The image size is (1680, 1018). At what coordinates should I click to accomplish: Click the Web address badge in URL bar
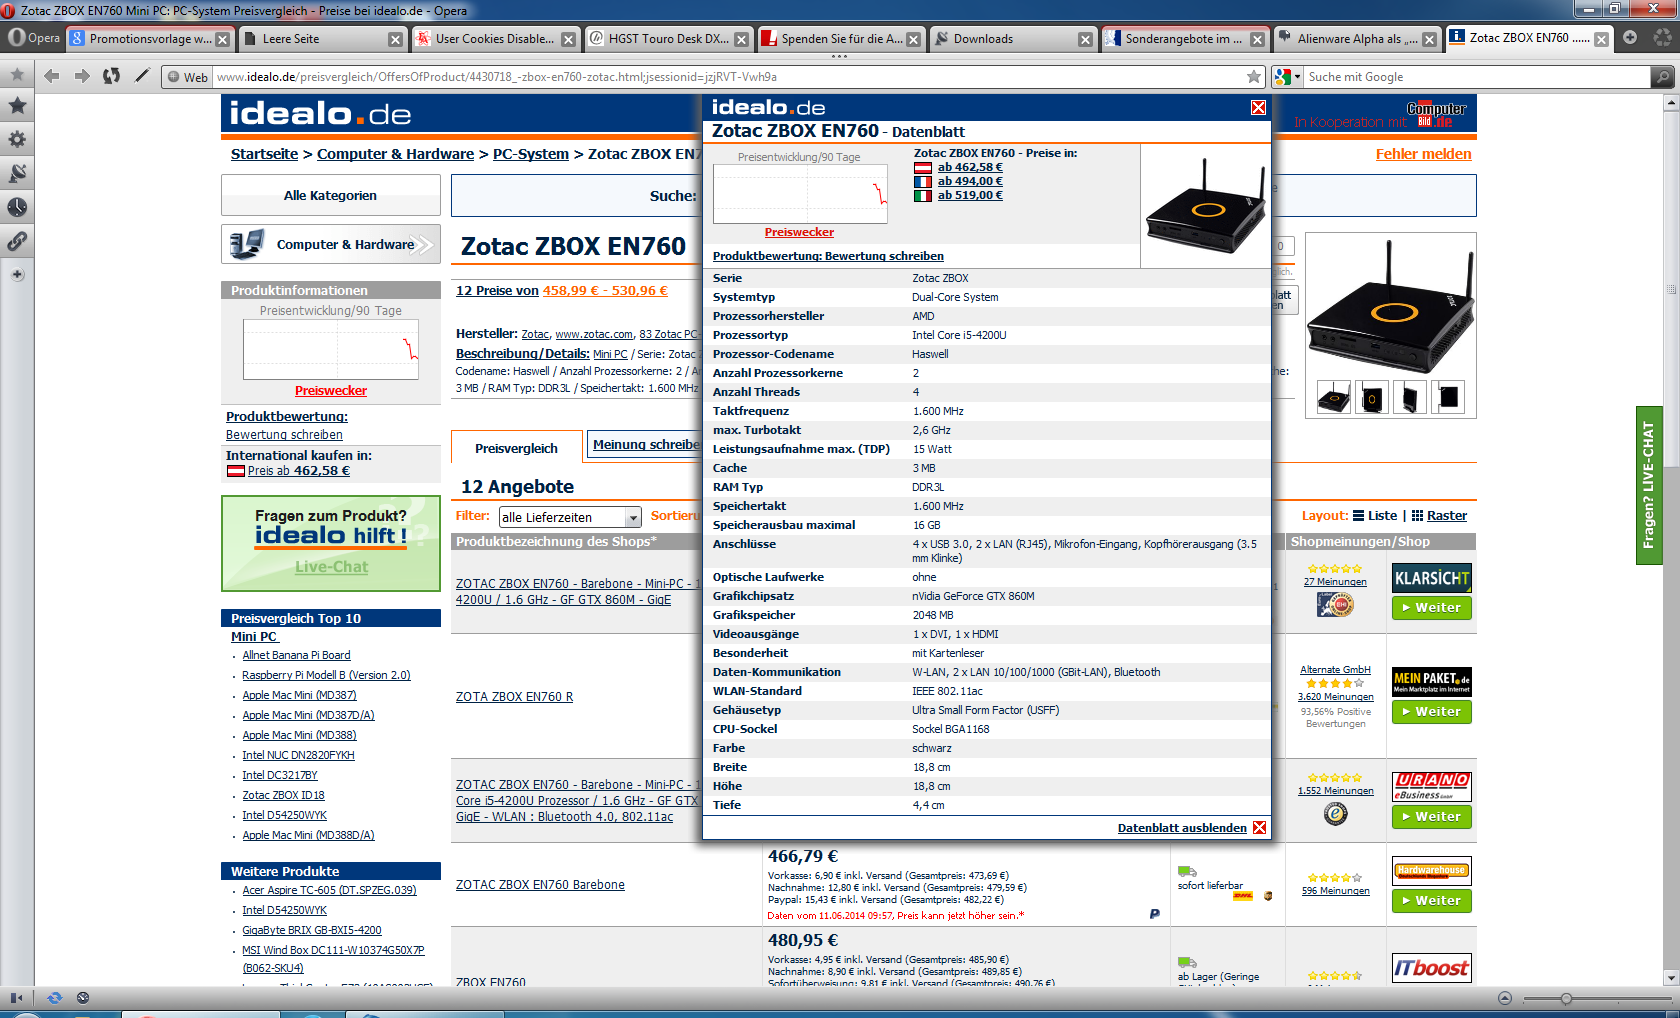[x=187, y=77]
